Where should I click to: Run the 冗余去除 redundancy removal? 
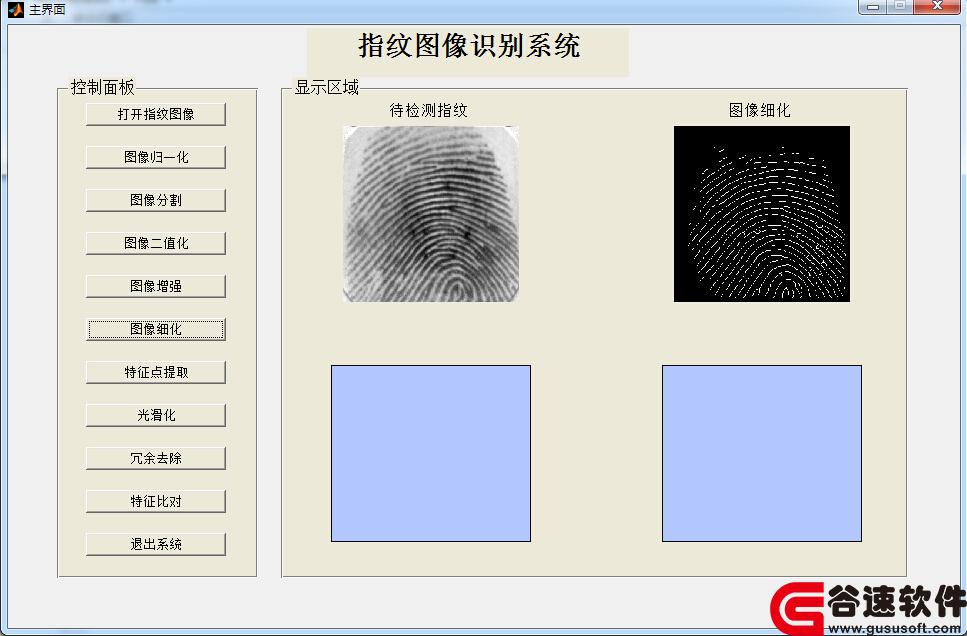point(155,458)
